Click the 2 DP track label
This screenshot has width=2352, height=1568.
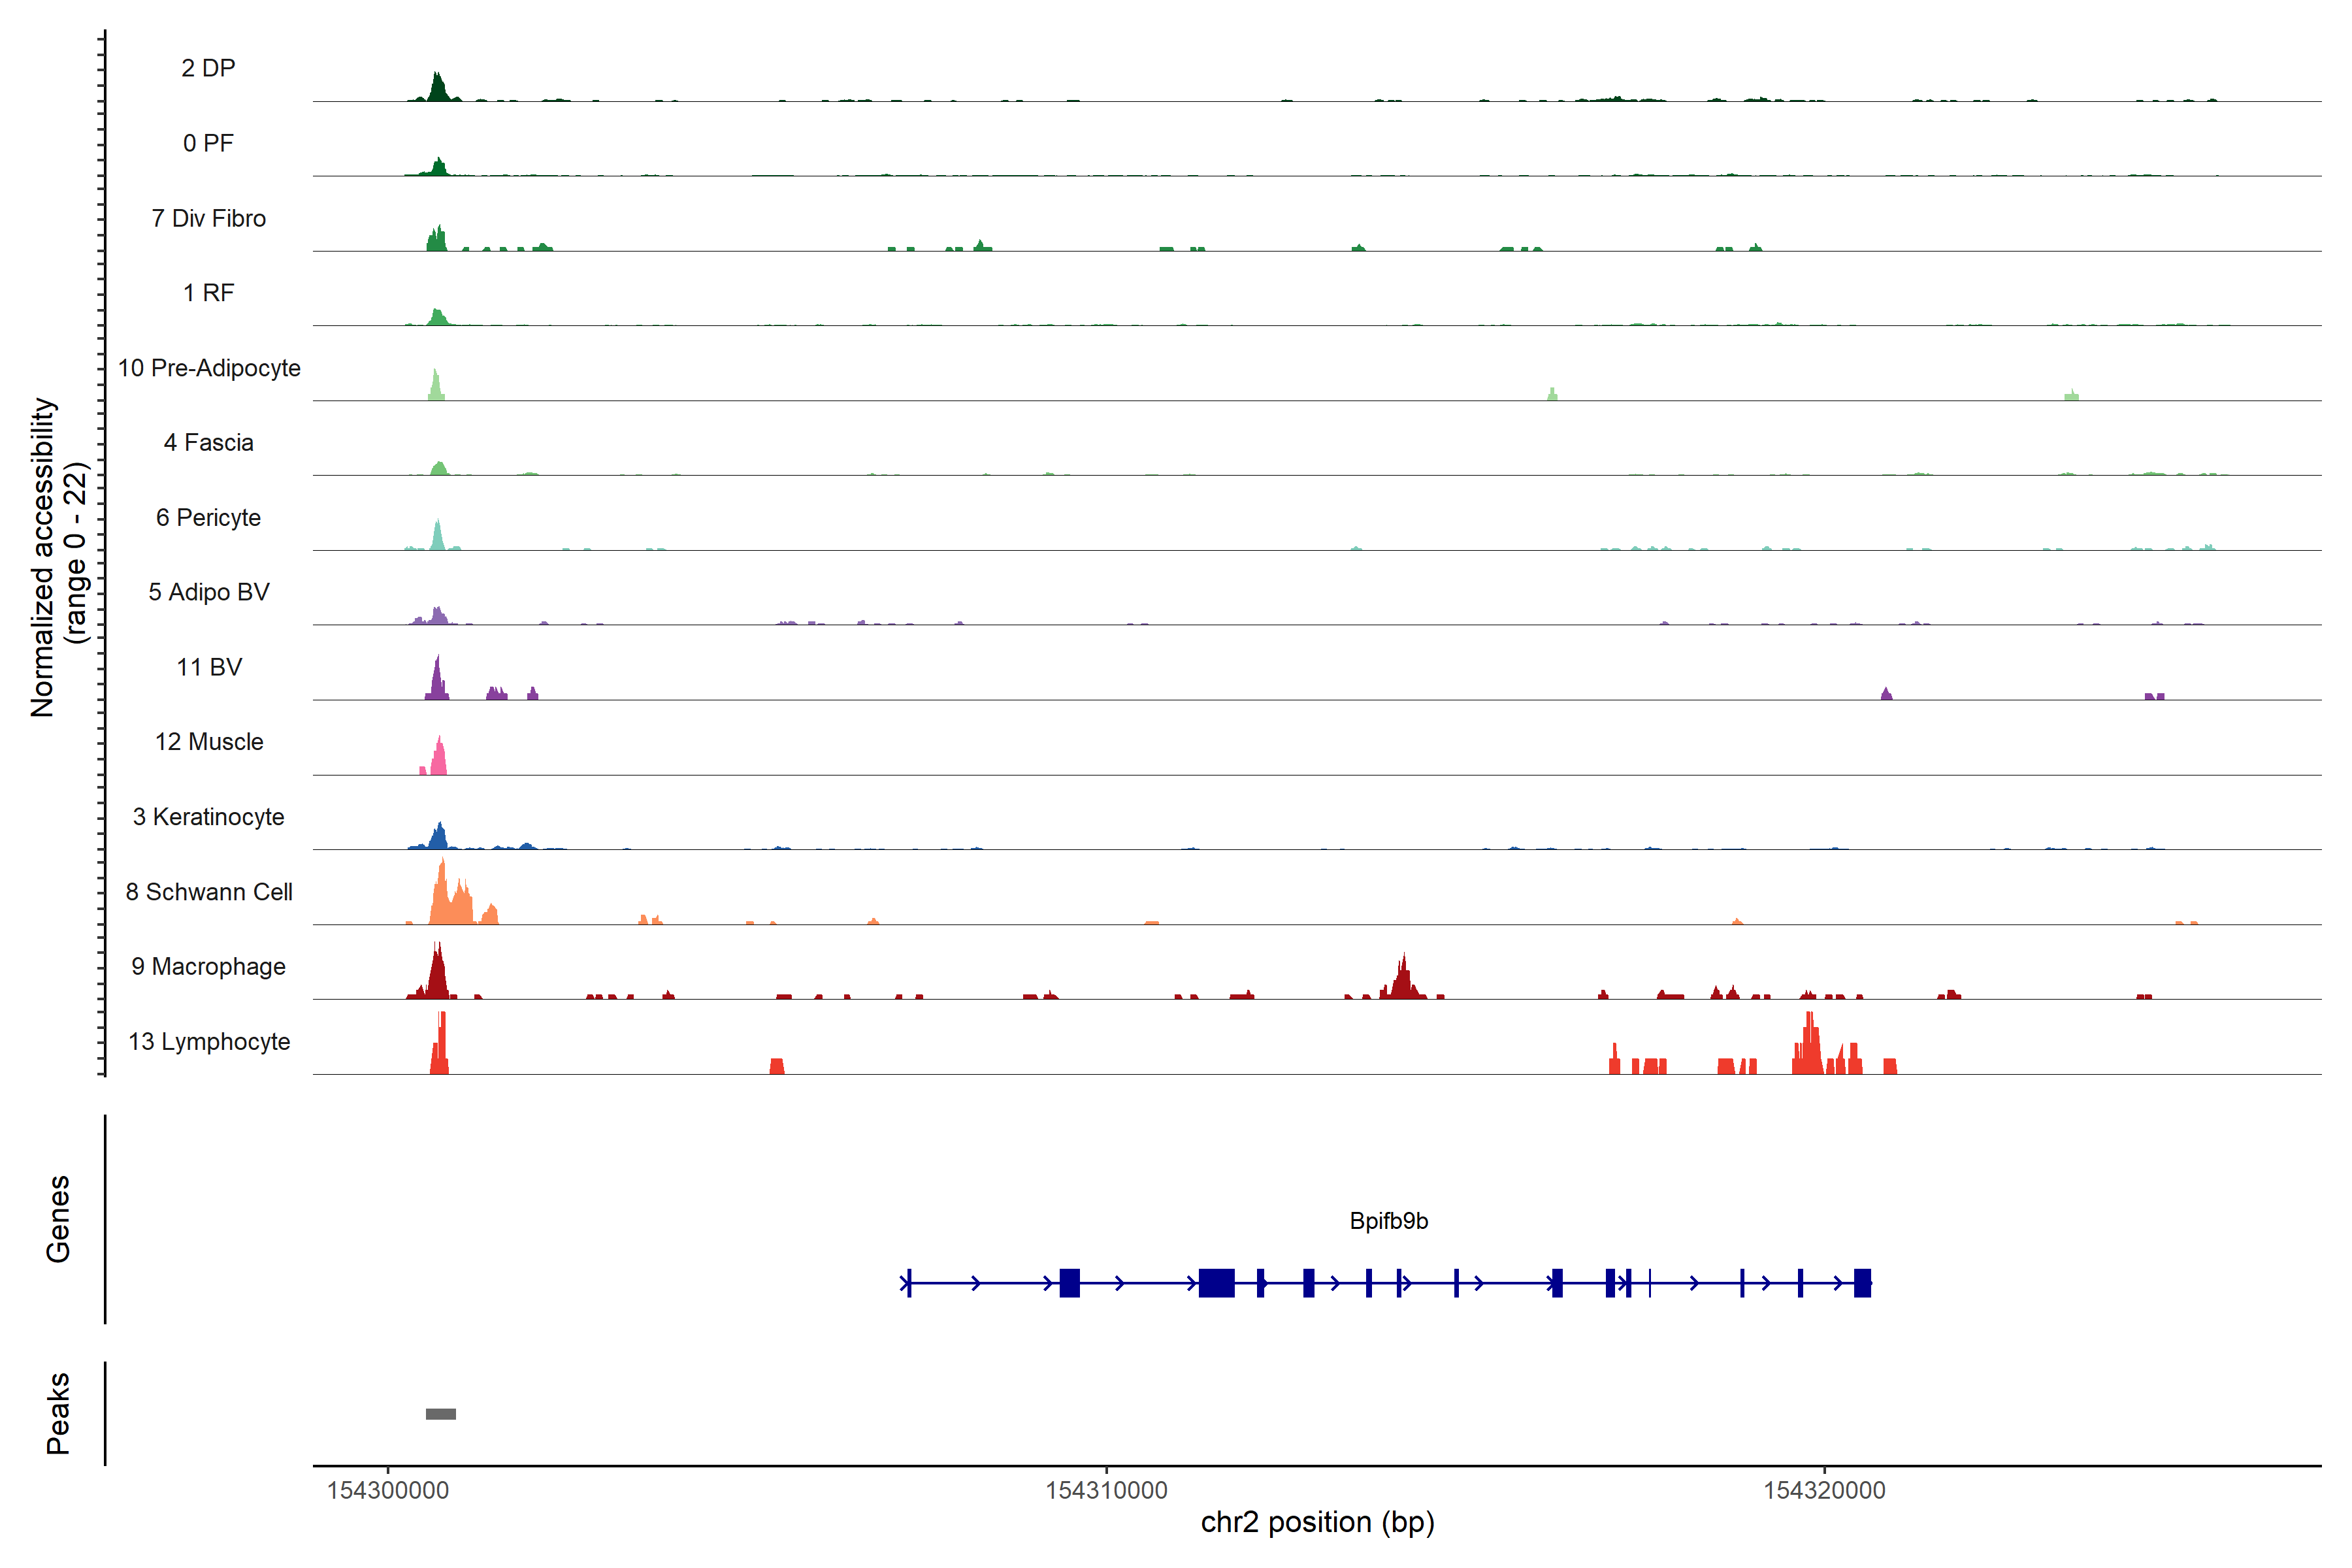coord(208,68)
